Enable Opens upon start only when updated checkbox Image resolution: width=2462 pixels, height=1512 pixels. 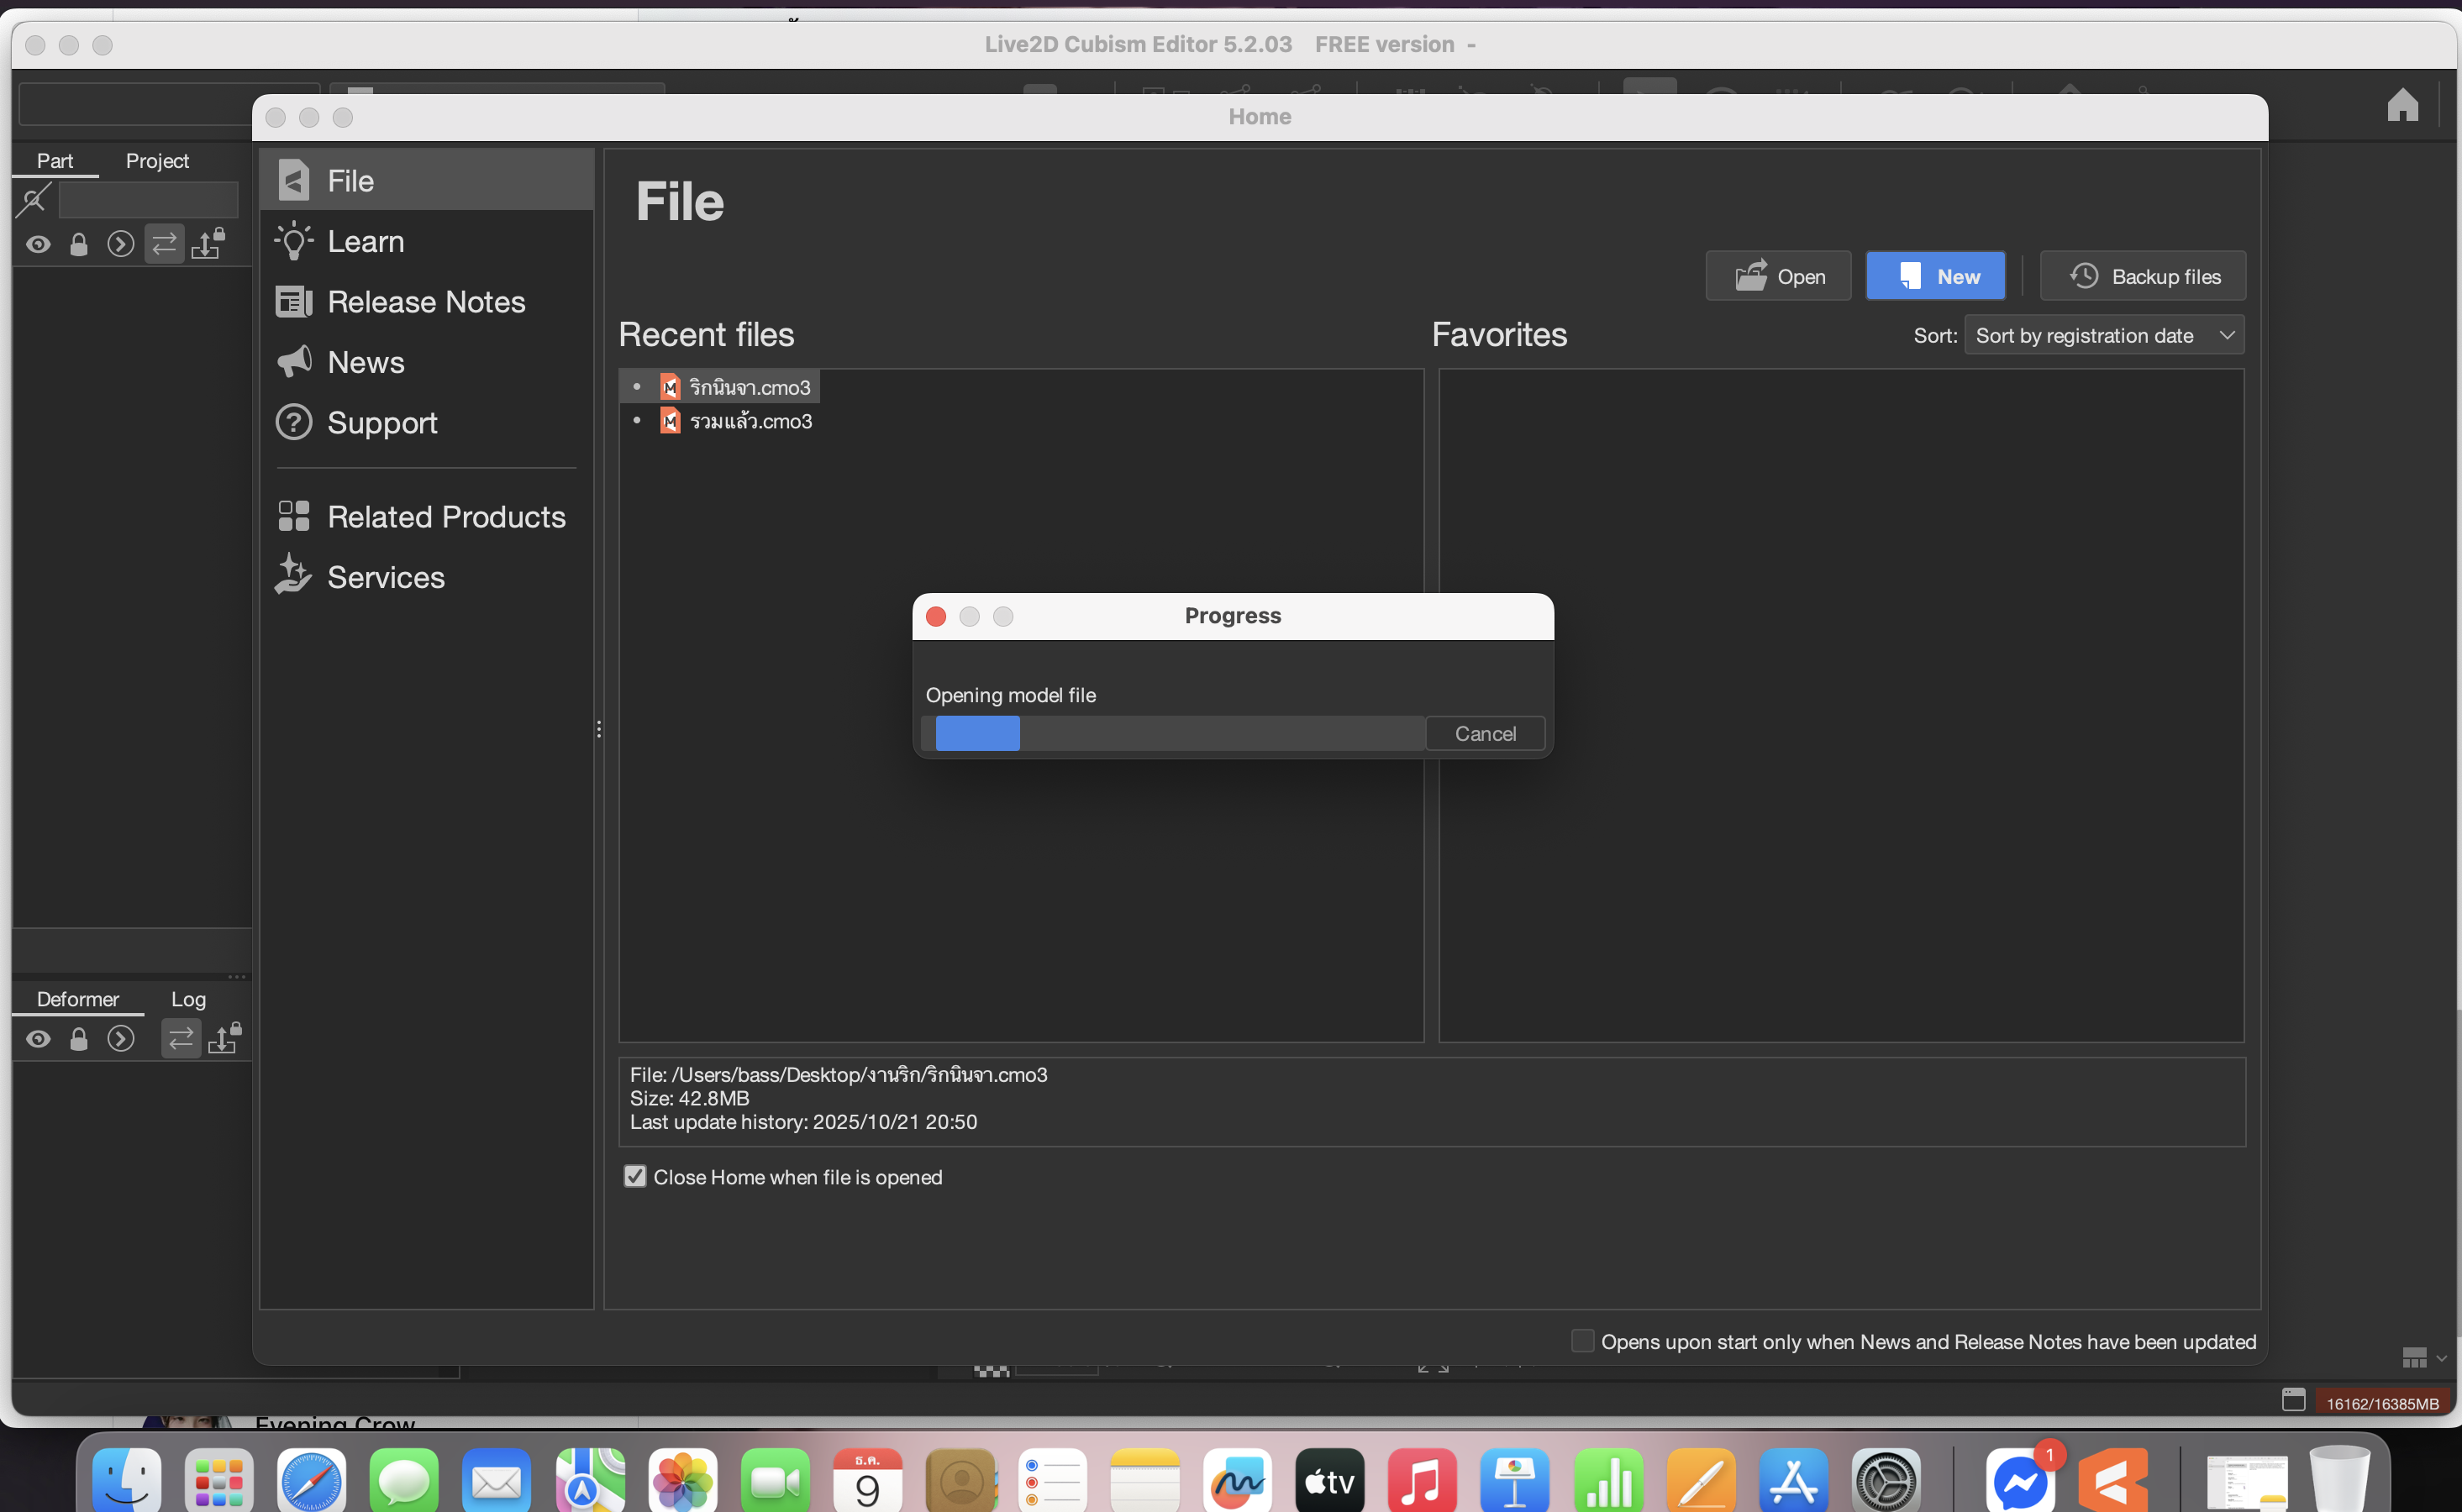coord(1582,1340)
